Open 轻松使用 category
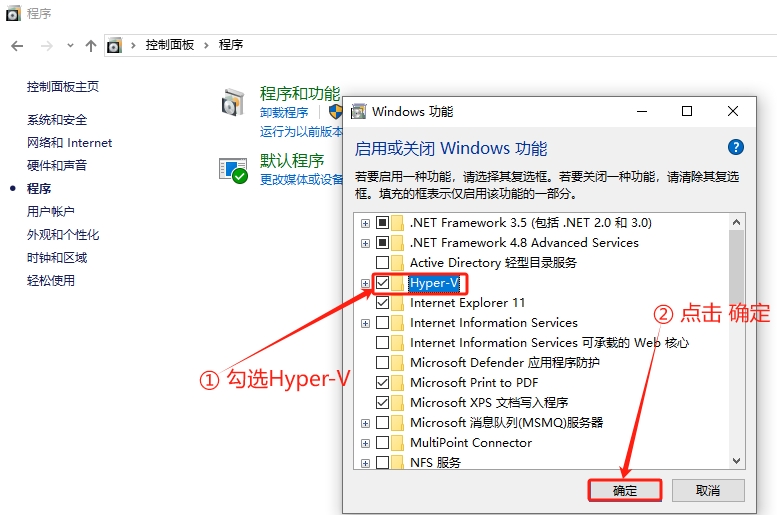This screenshot has height=515, width=777. [51, 281]
